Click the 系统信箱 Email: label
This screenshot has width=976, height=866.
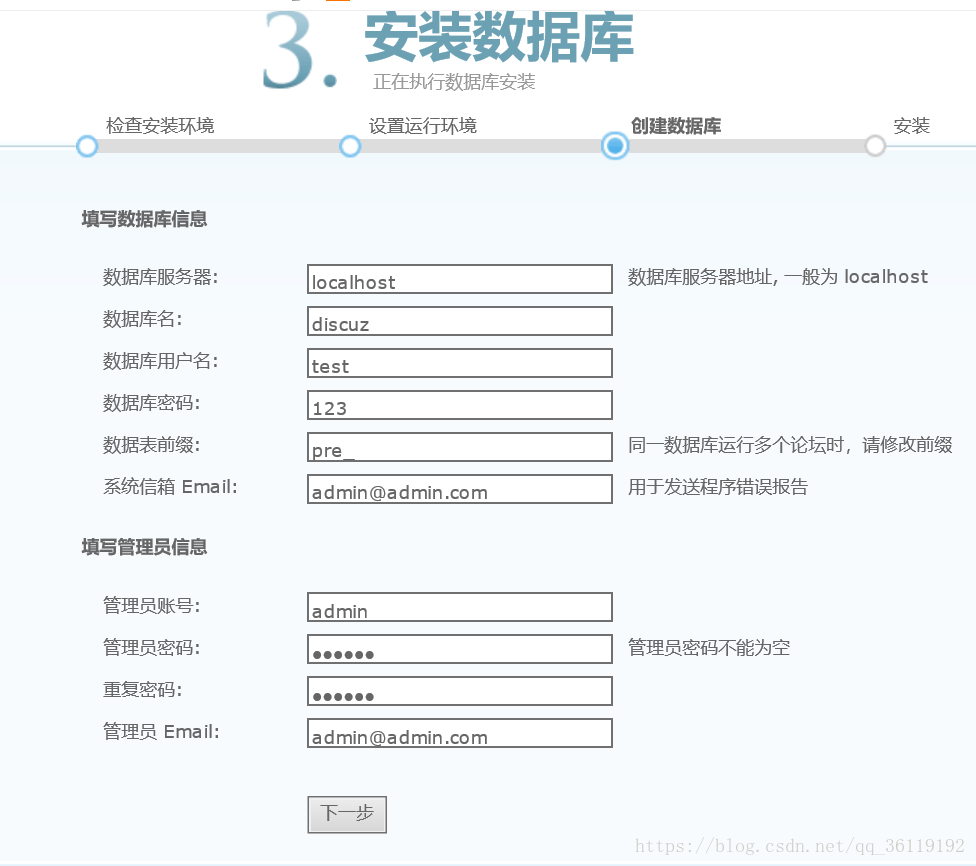pos(171,487)
